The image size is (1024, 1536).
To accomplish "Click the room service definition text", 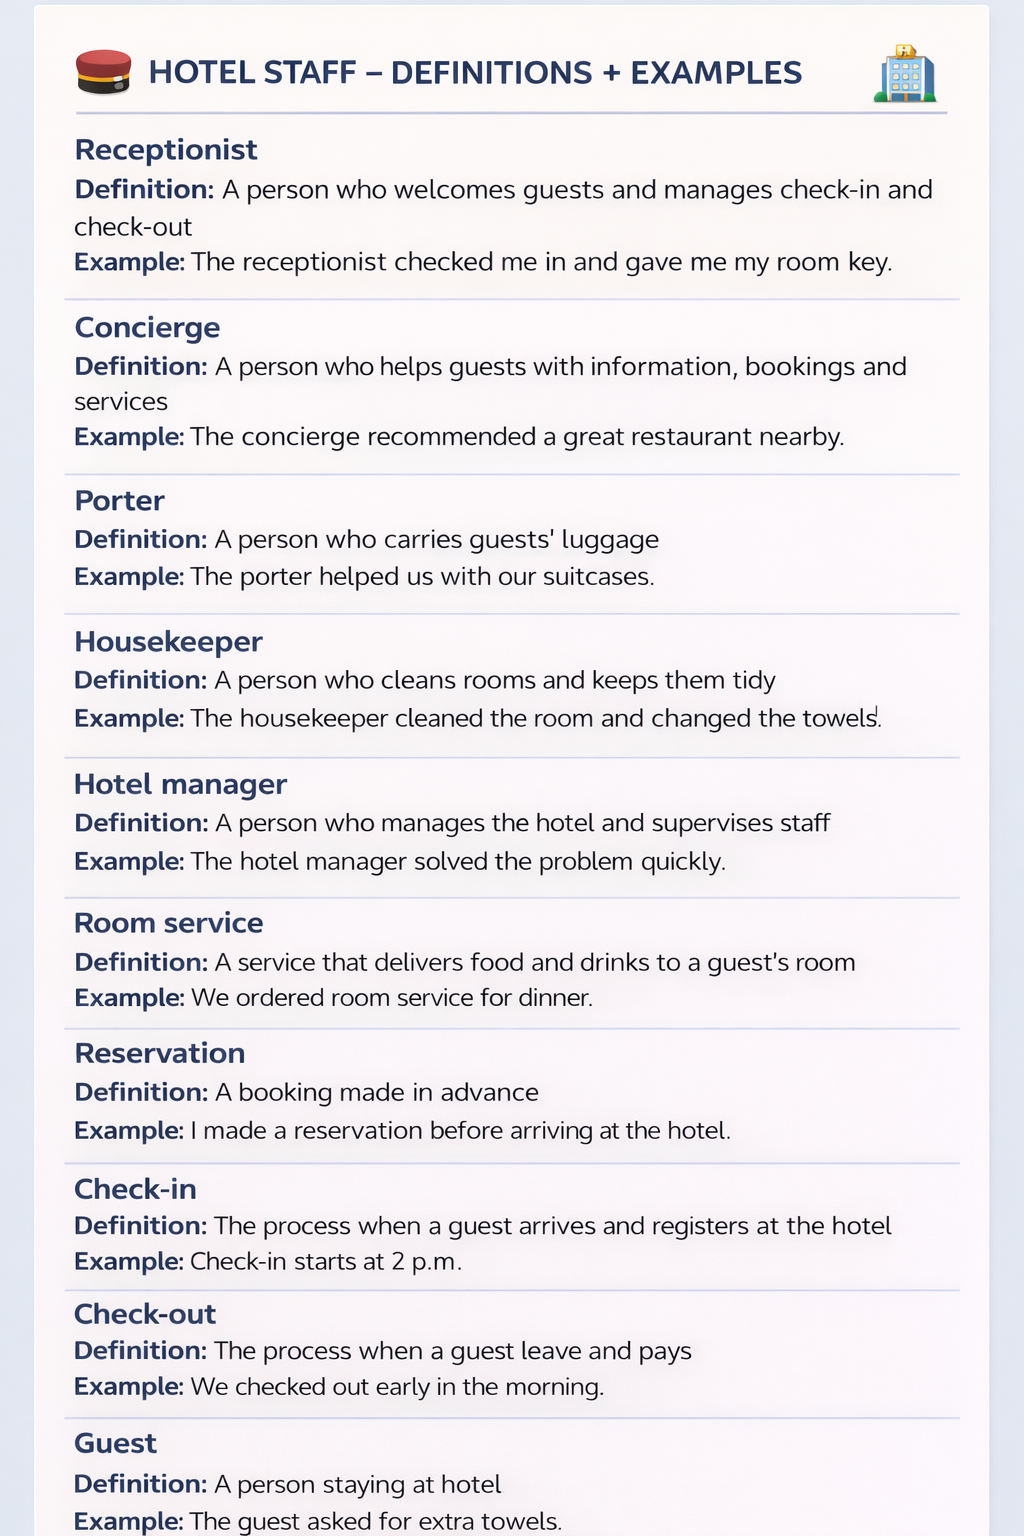I will pos(535,963).
